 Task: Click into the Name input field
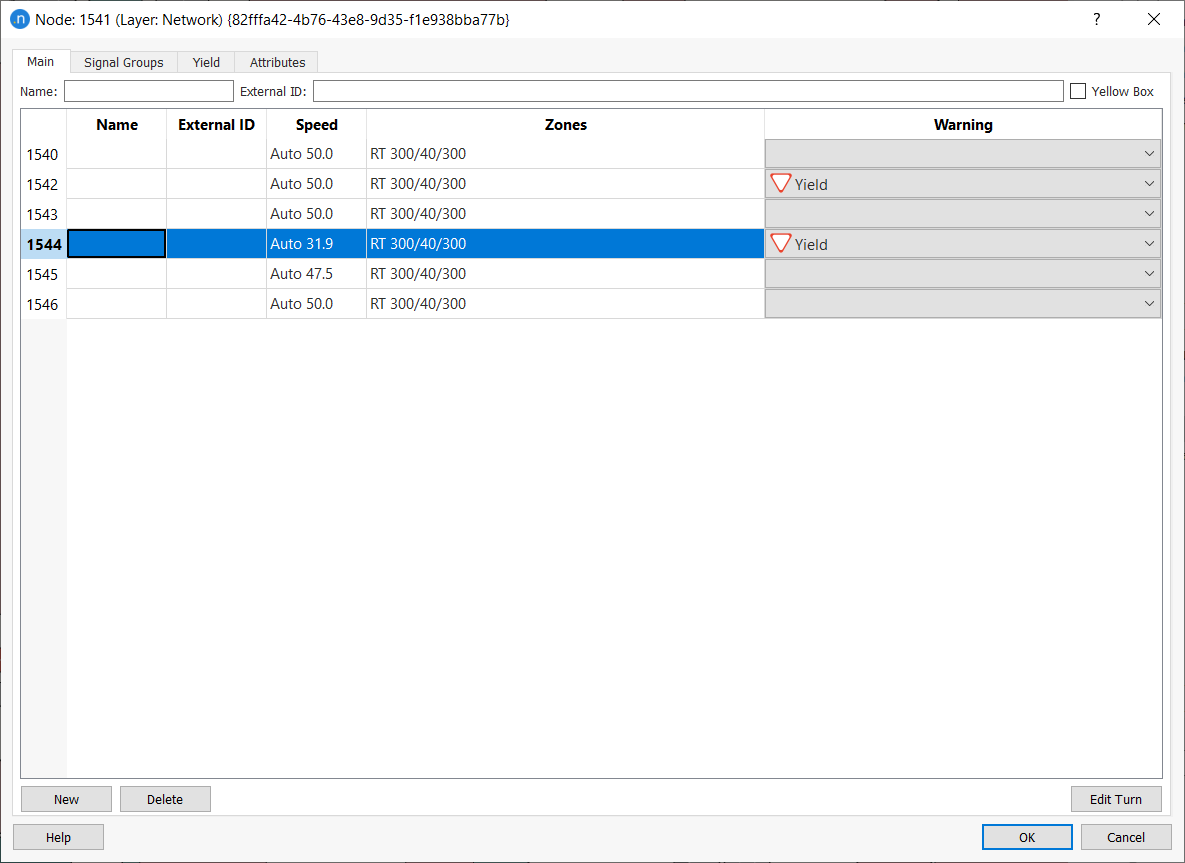148,91
